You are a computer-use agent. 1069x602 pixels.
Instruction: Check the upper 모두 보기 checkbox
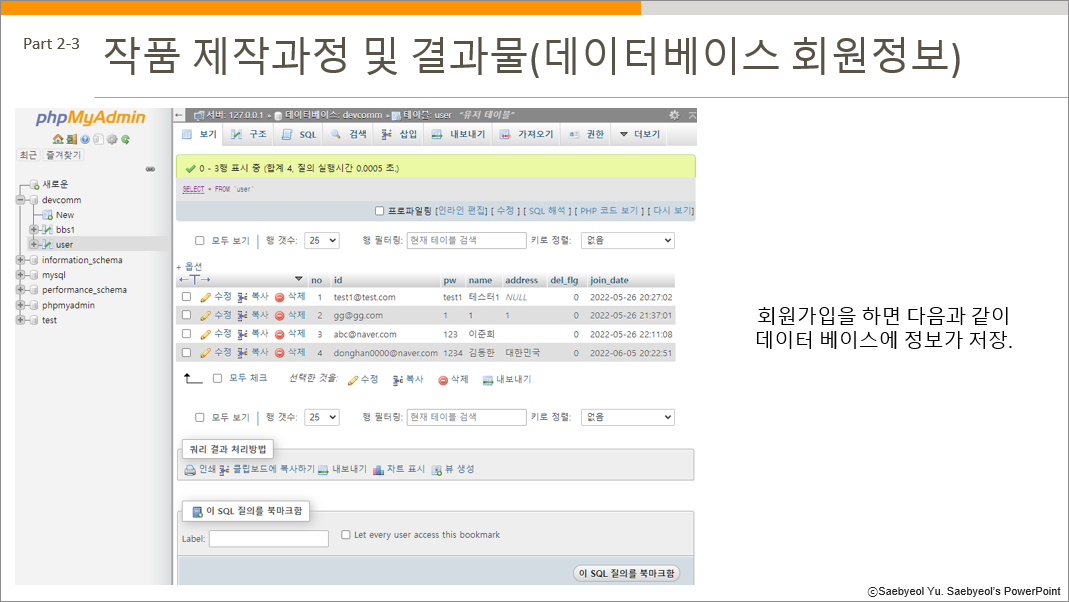tap(200, 241)
